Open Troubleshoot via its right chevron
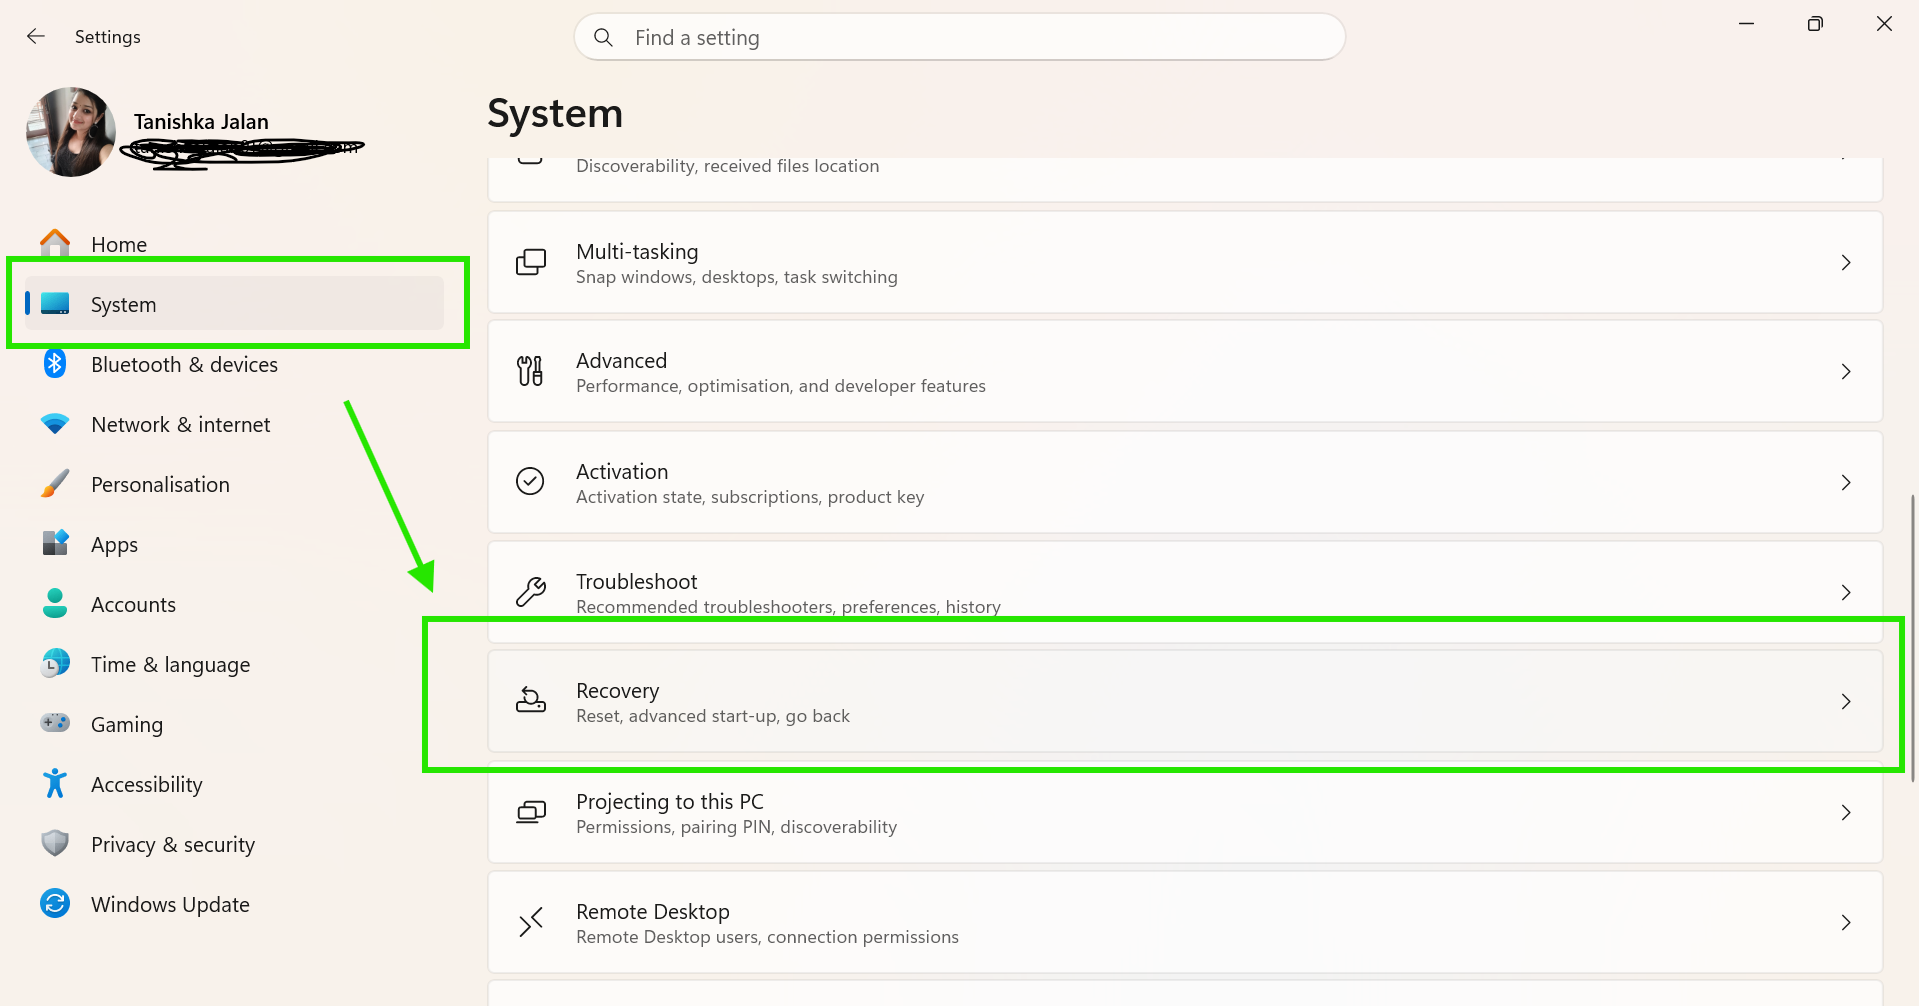 1846,592
